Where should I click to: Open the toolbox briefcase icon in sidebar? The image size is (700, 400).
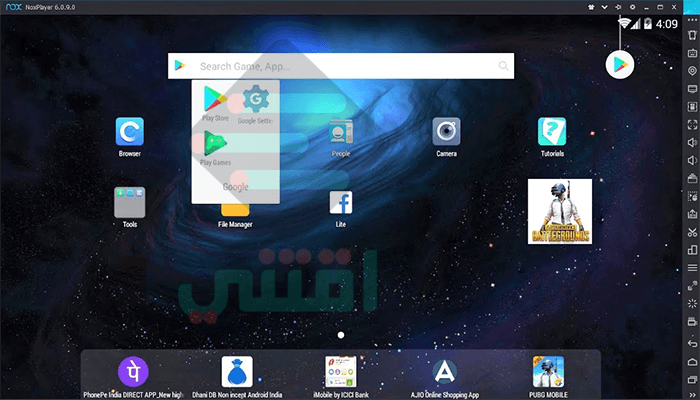(x=692, y=179)
